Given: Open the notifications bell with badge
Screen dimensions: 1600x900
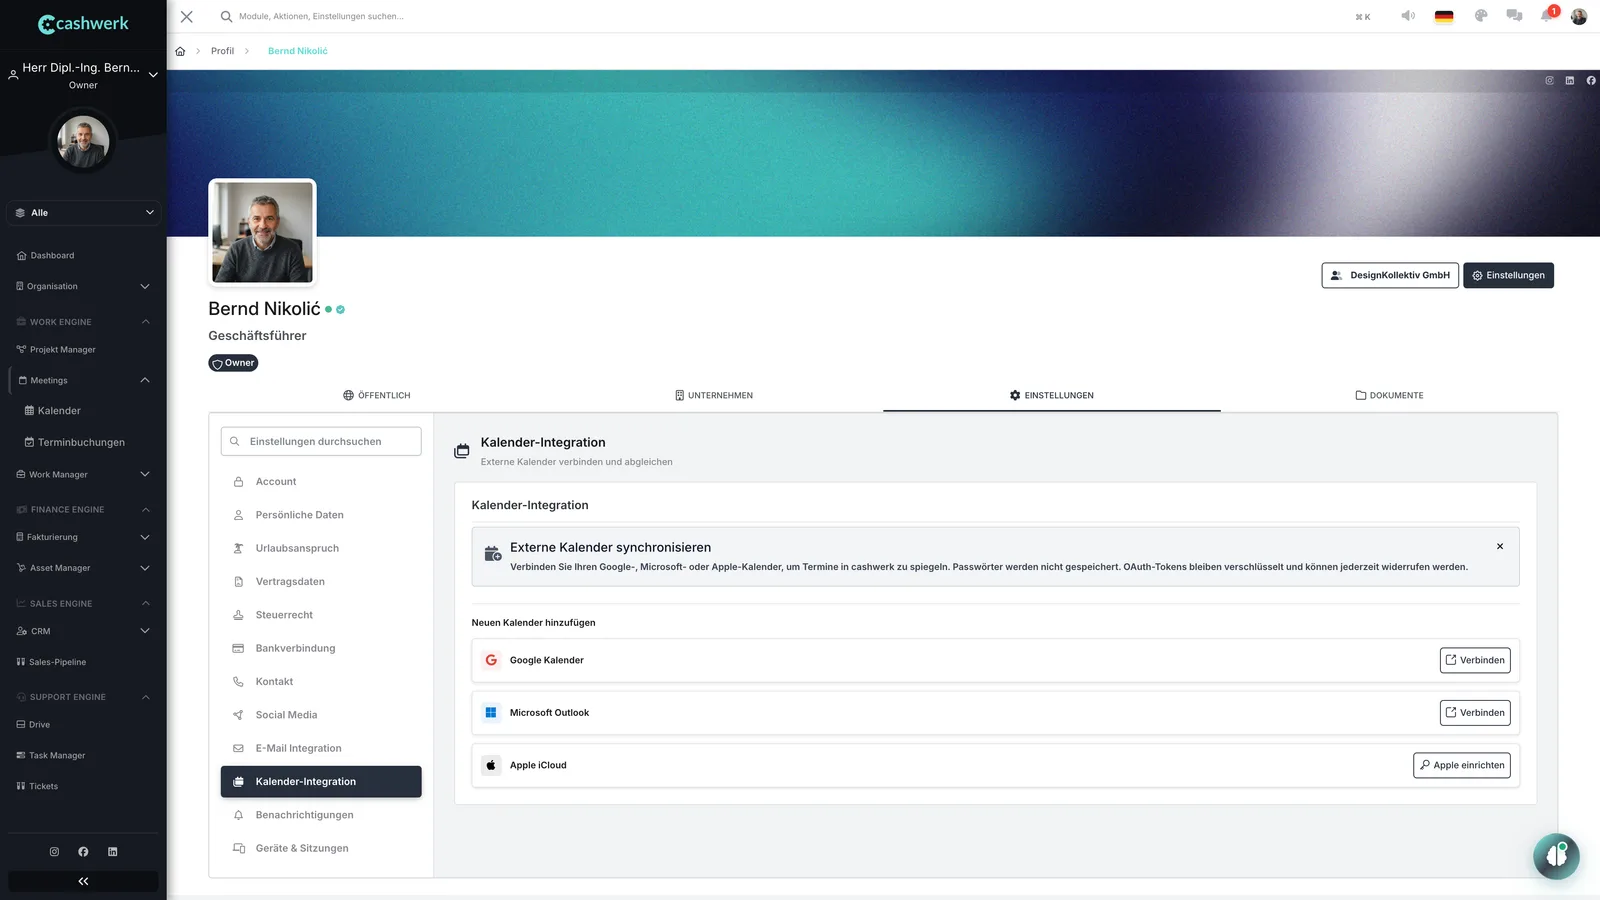Looking at the screenshot, I should pyautogui.click(x=1548, y=15).
